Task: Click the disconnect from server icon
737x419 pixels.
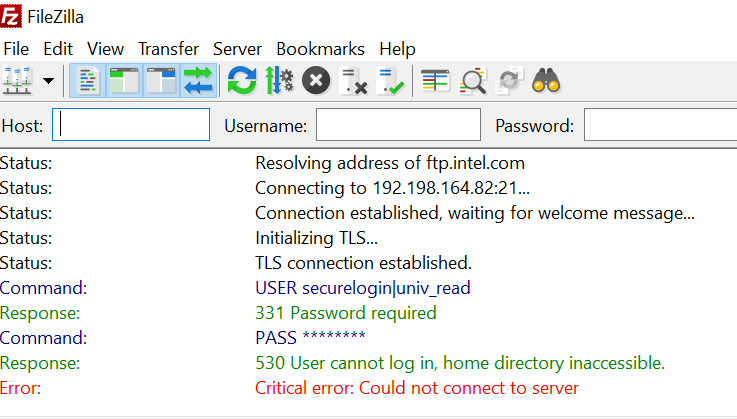Action: (x=353, y=80)
